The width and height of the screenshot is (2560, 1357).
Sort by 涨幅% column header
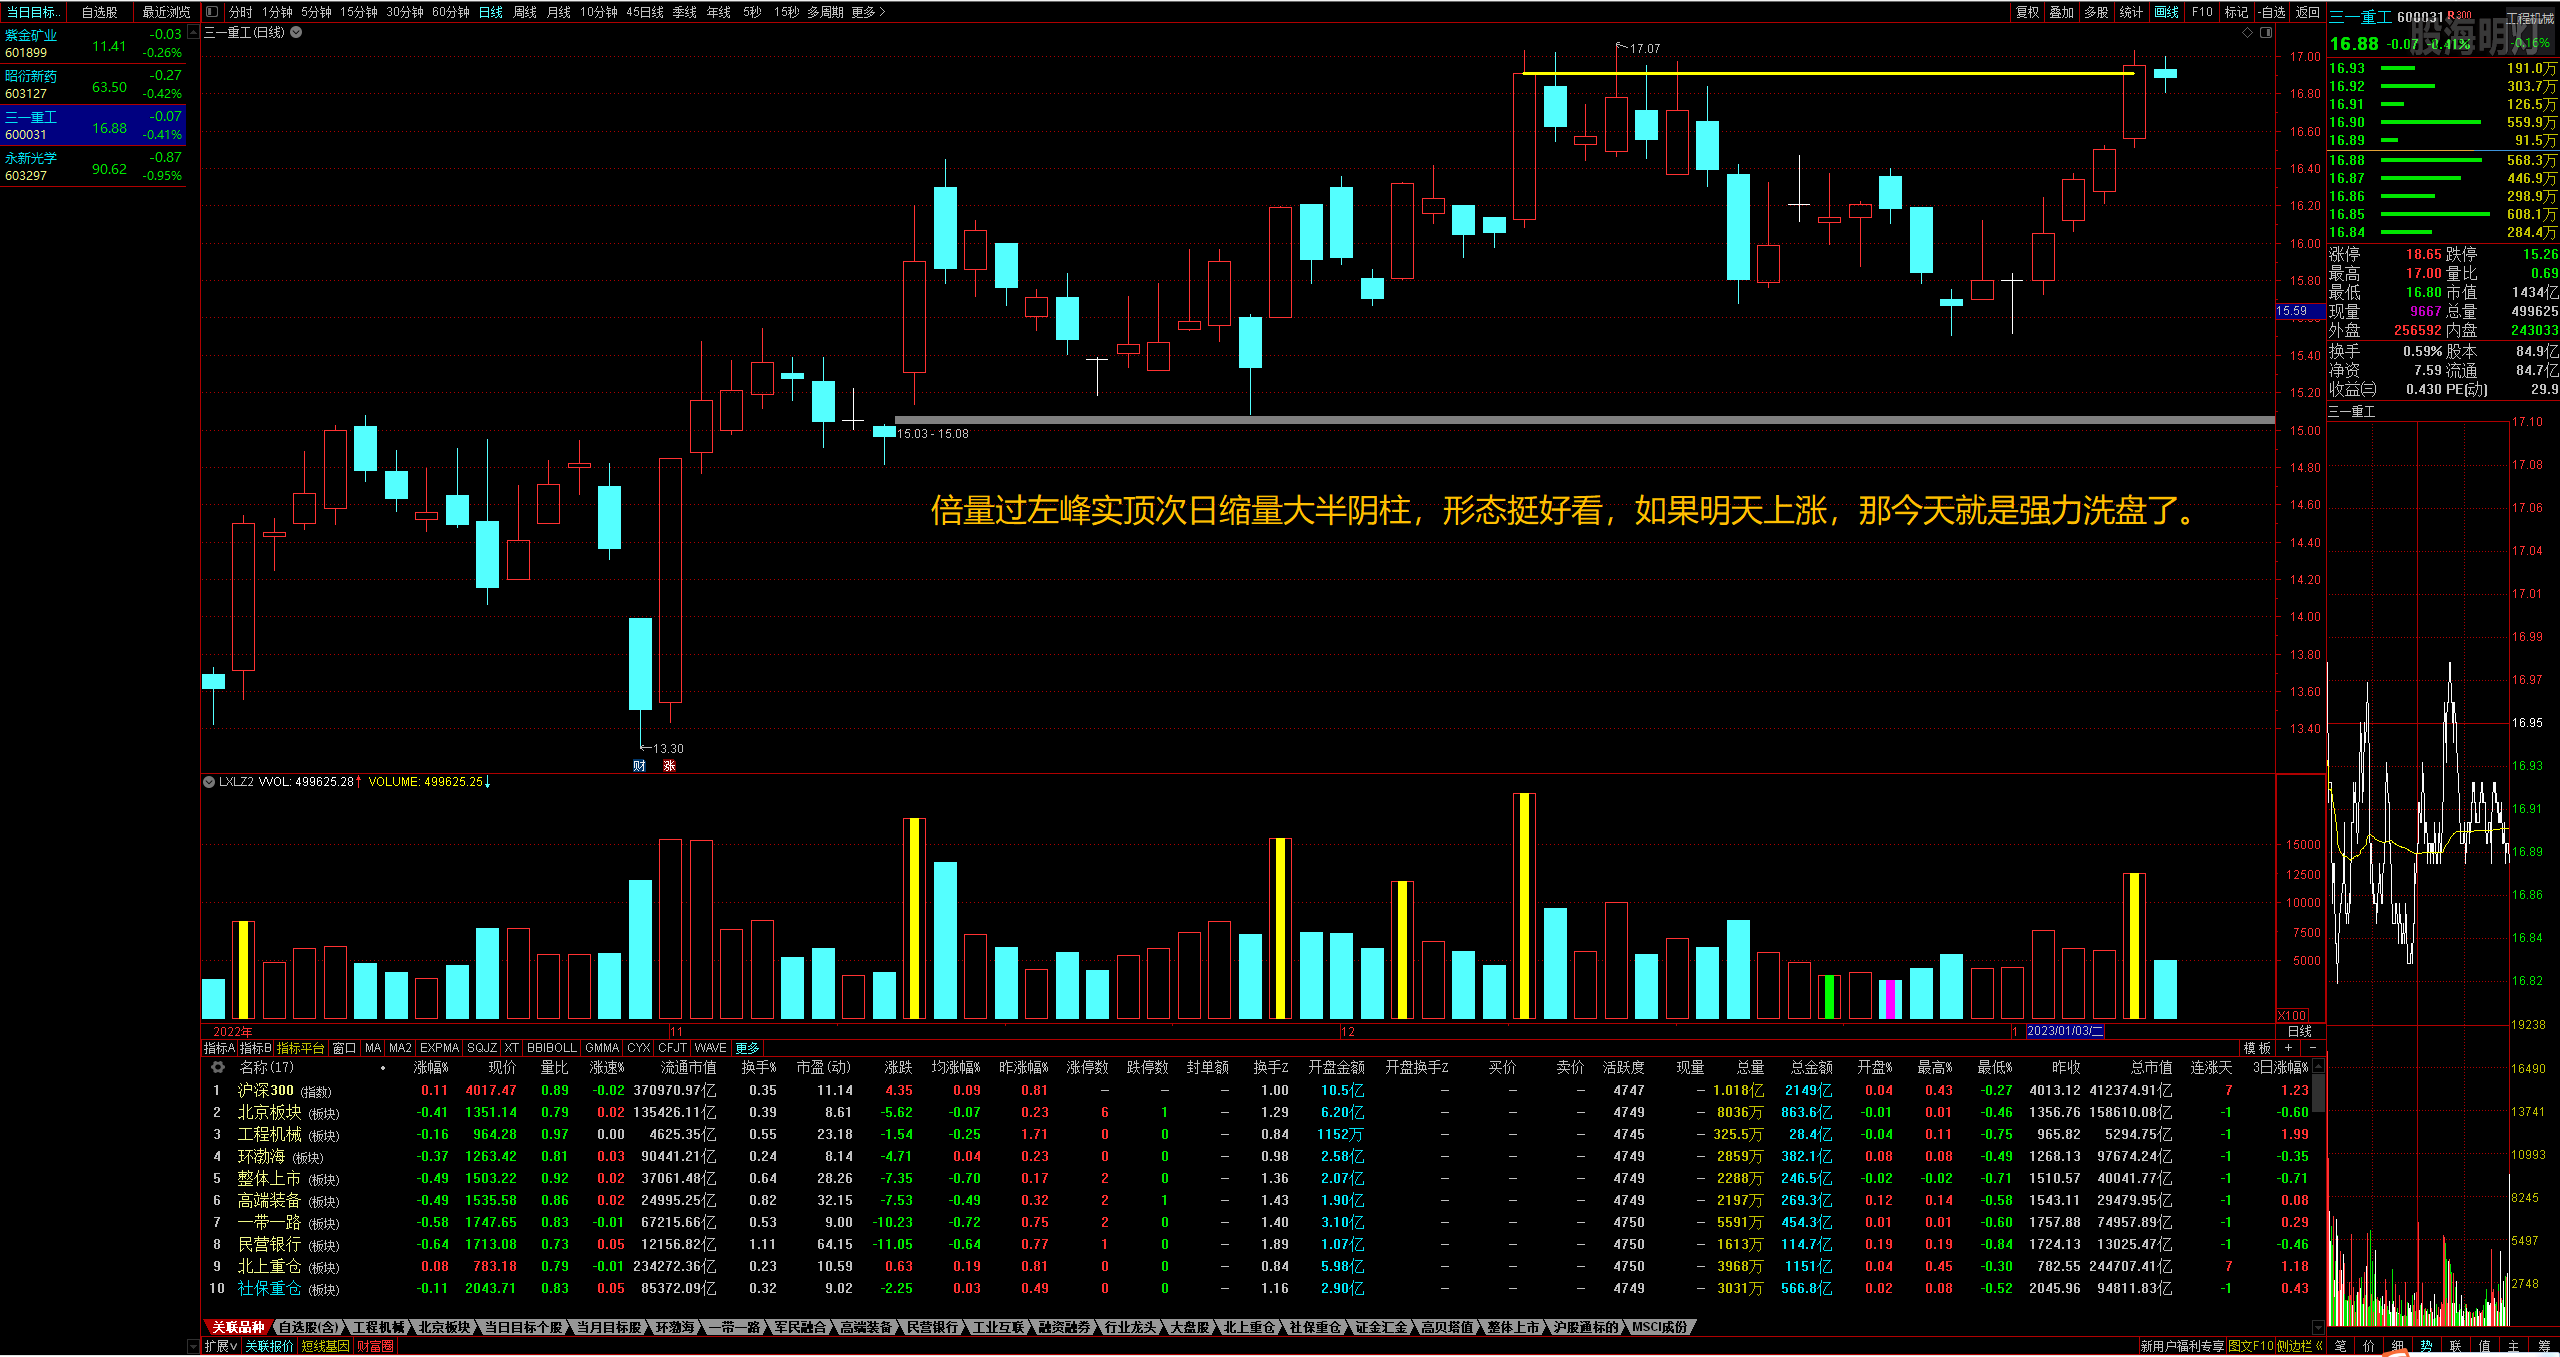tap(430, 1067)
